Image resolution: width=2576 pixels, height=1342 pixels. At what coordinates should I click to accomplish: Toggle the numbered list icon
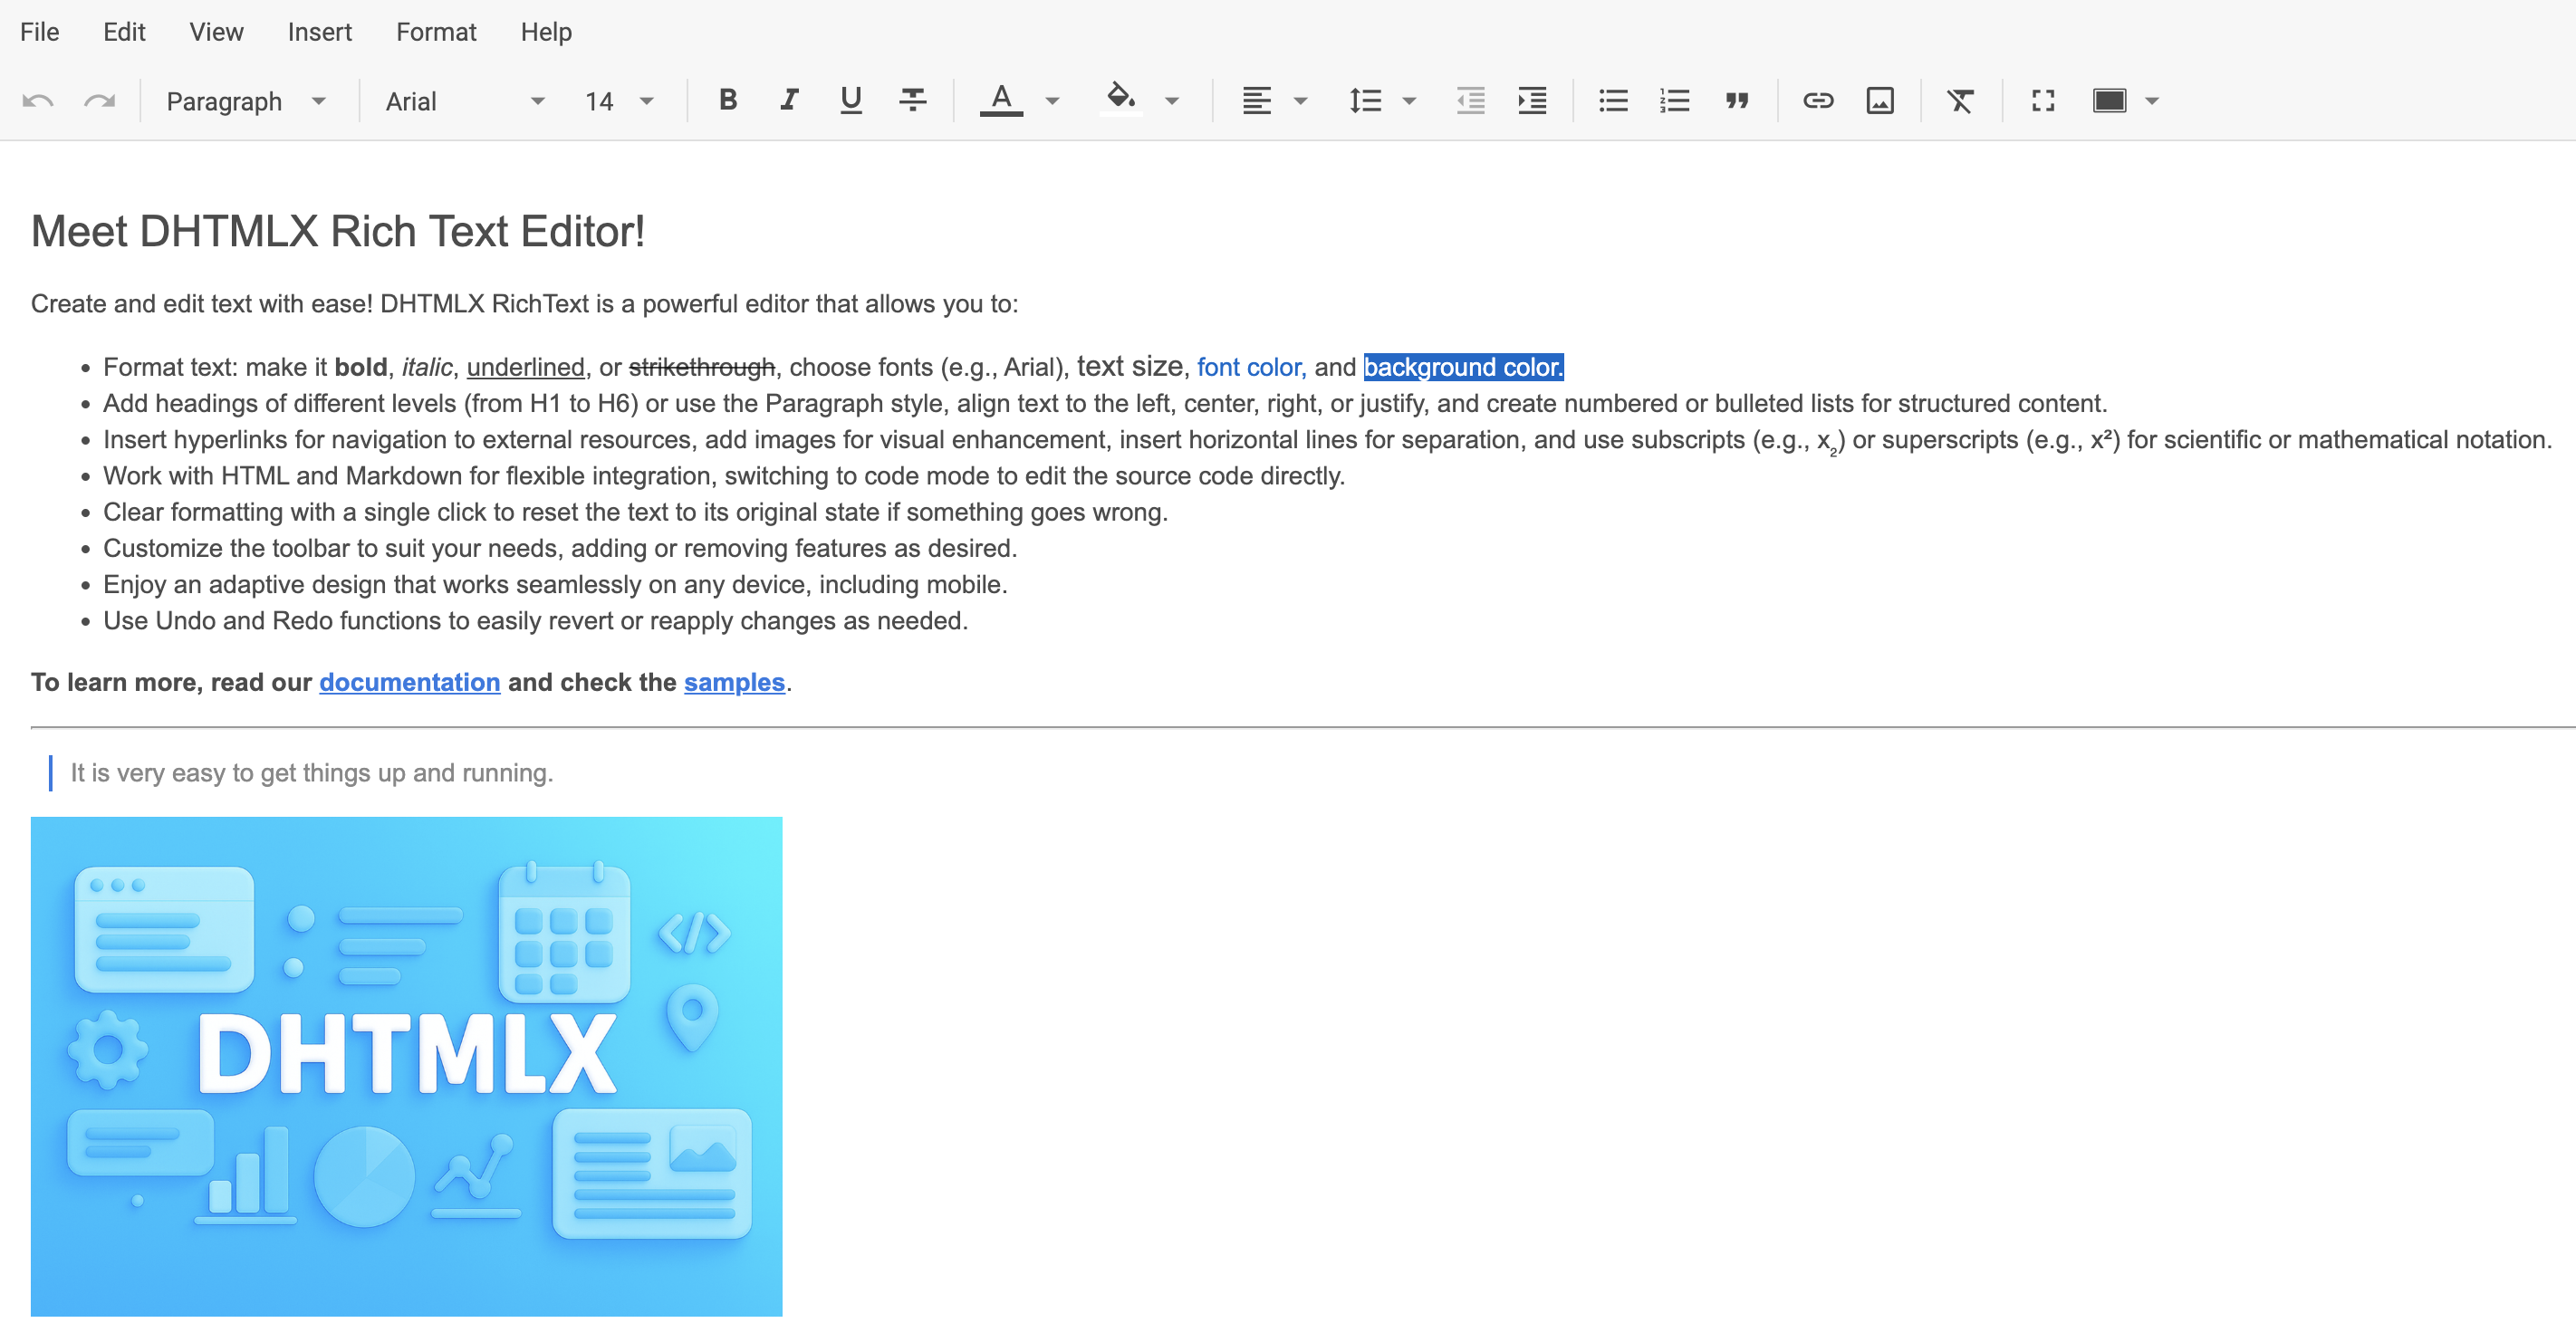(1674, 101)
